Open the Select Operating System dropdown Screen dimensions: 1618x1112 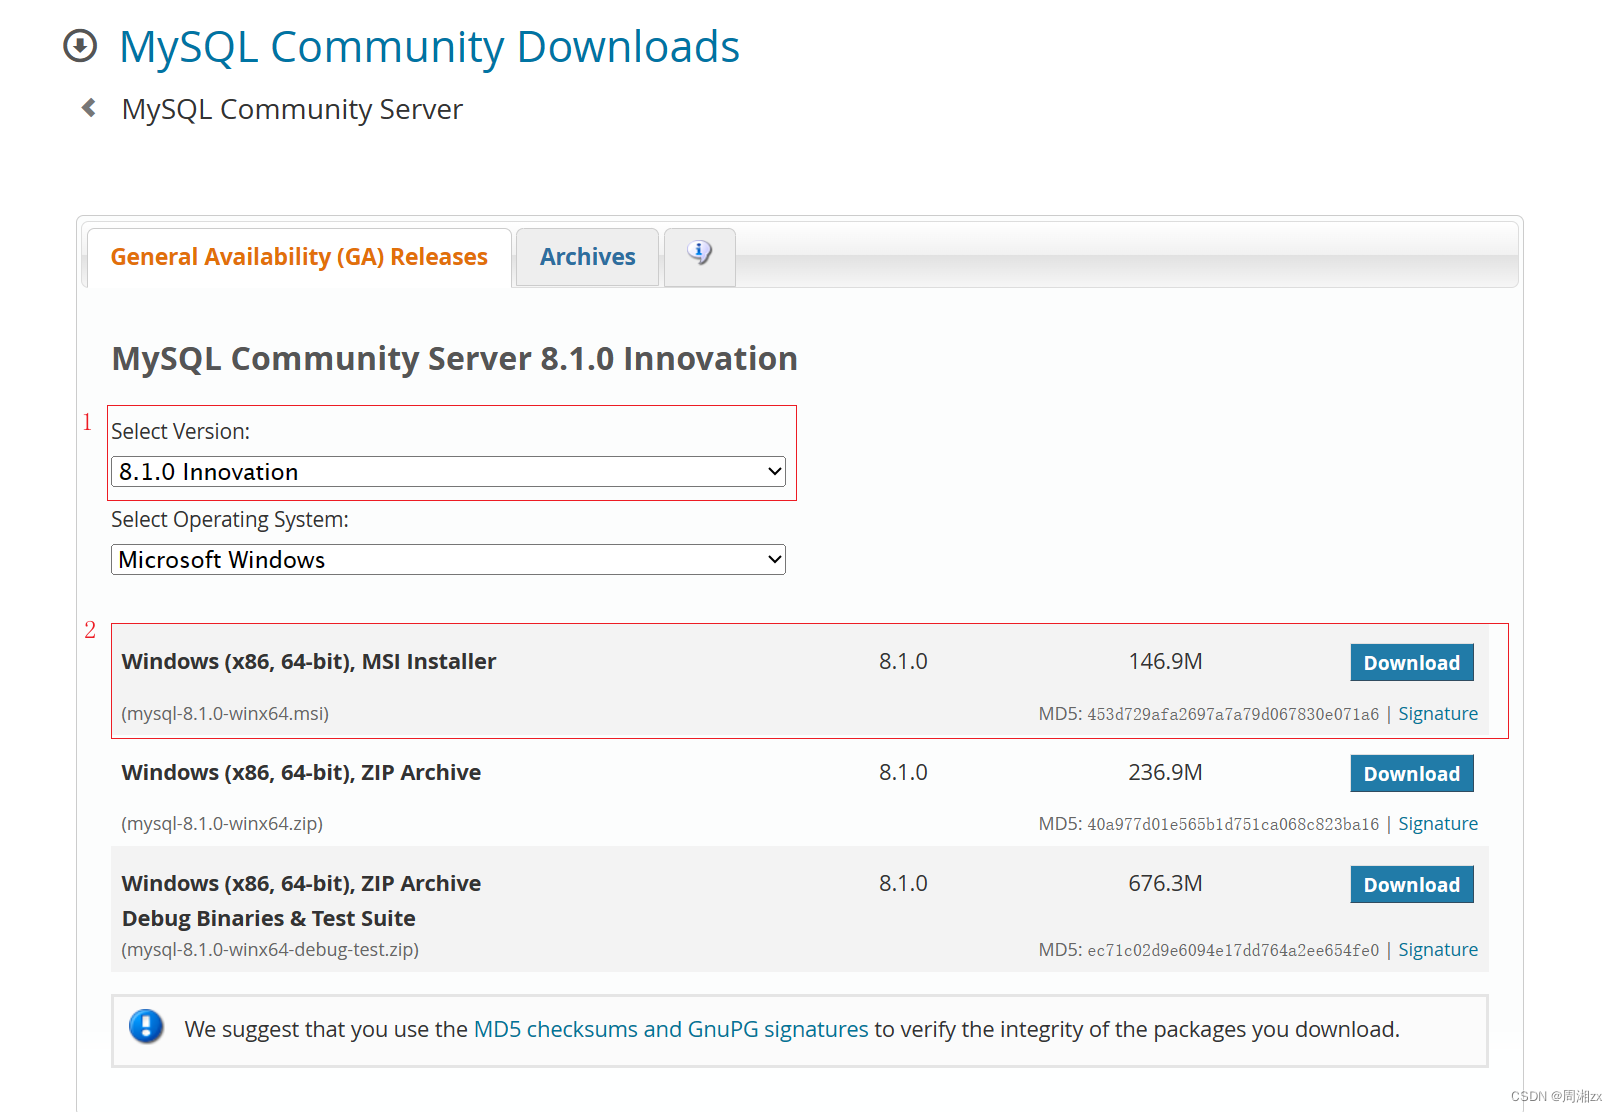[x=447, y=559]
